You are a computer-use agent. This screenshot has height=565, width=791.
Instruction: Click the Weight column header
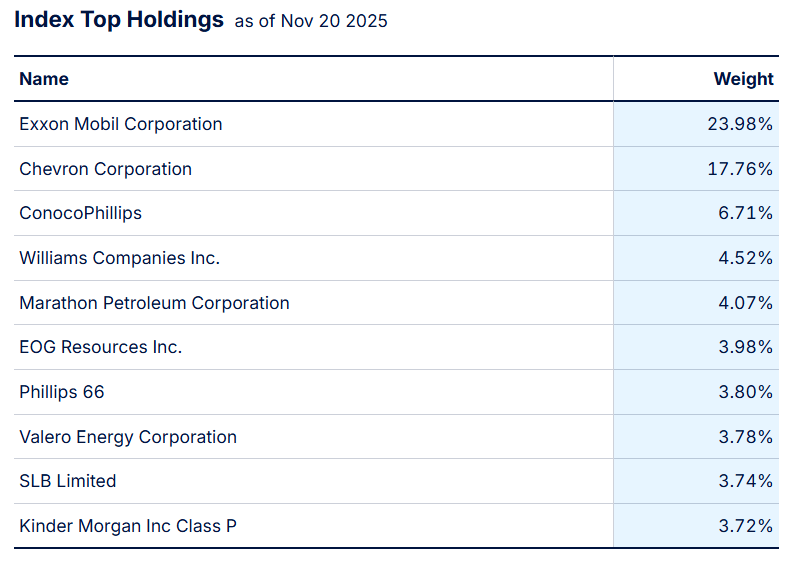point(743,79)
